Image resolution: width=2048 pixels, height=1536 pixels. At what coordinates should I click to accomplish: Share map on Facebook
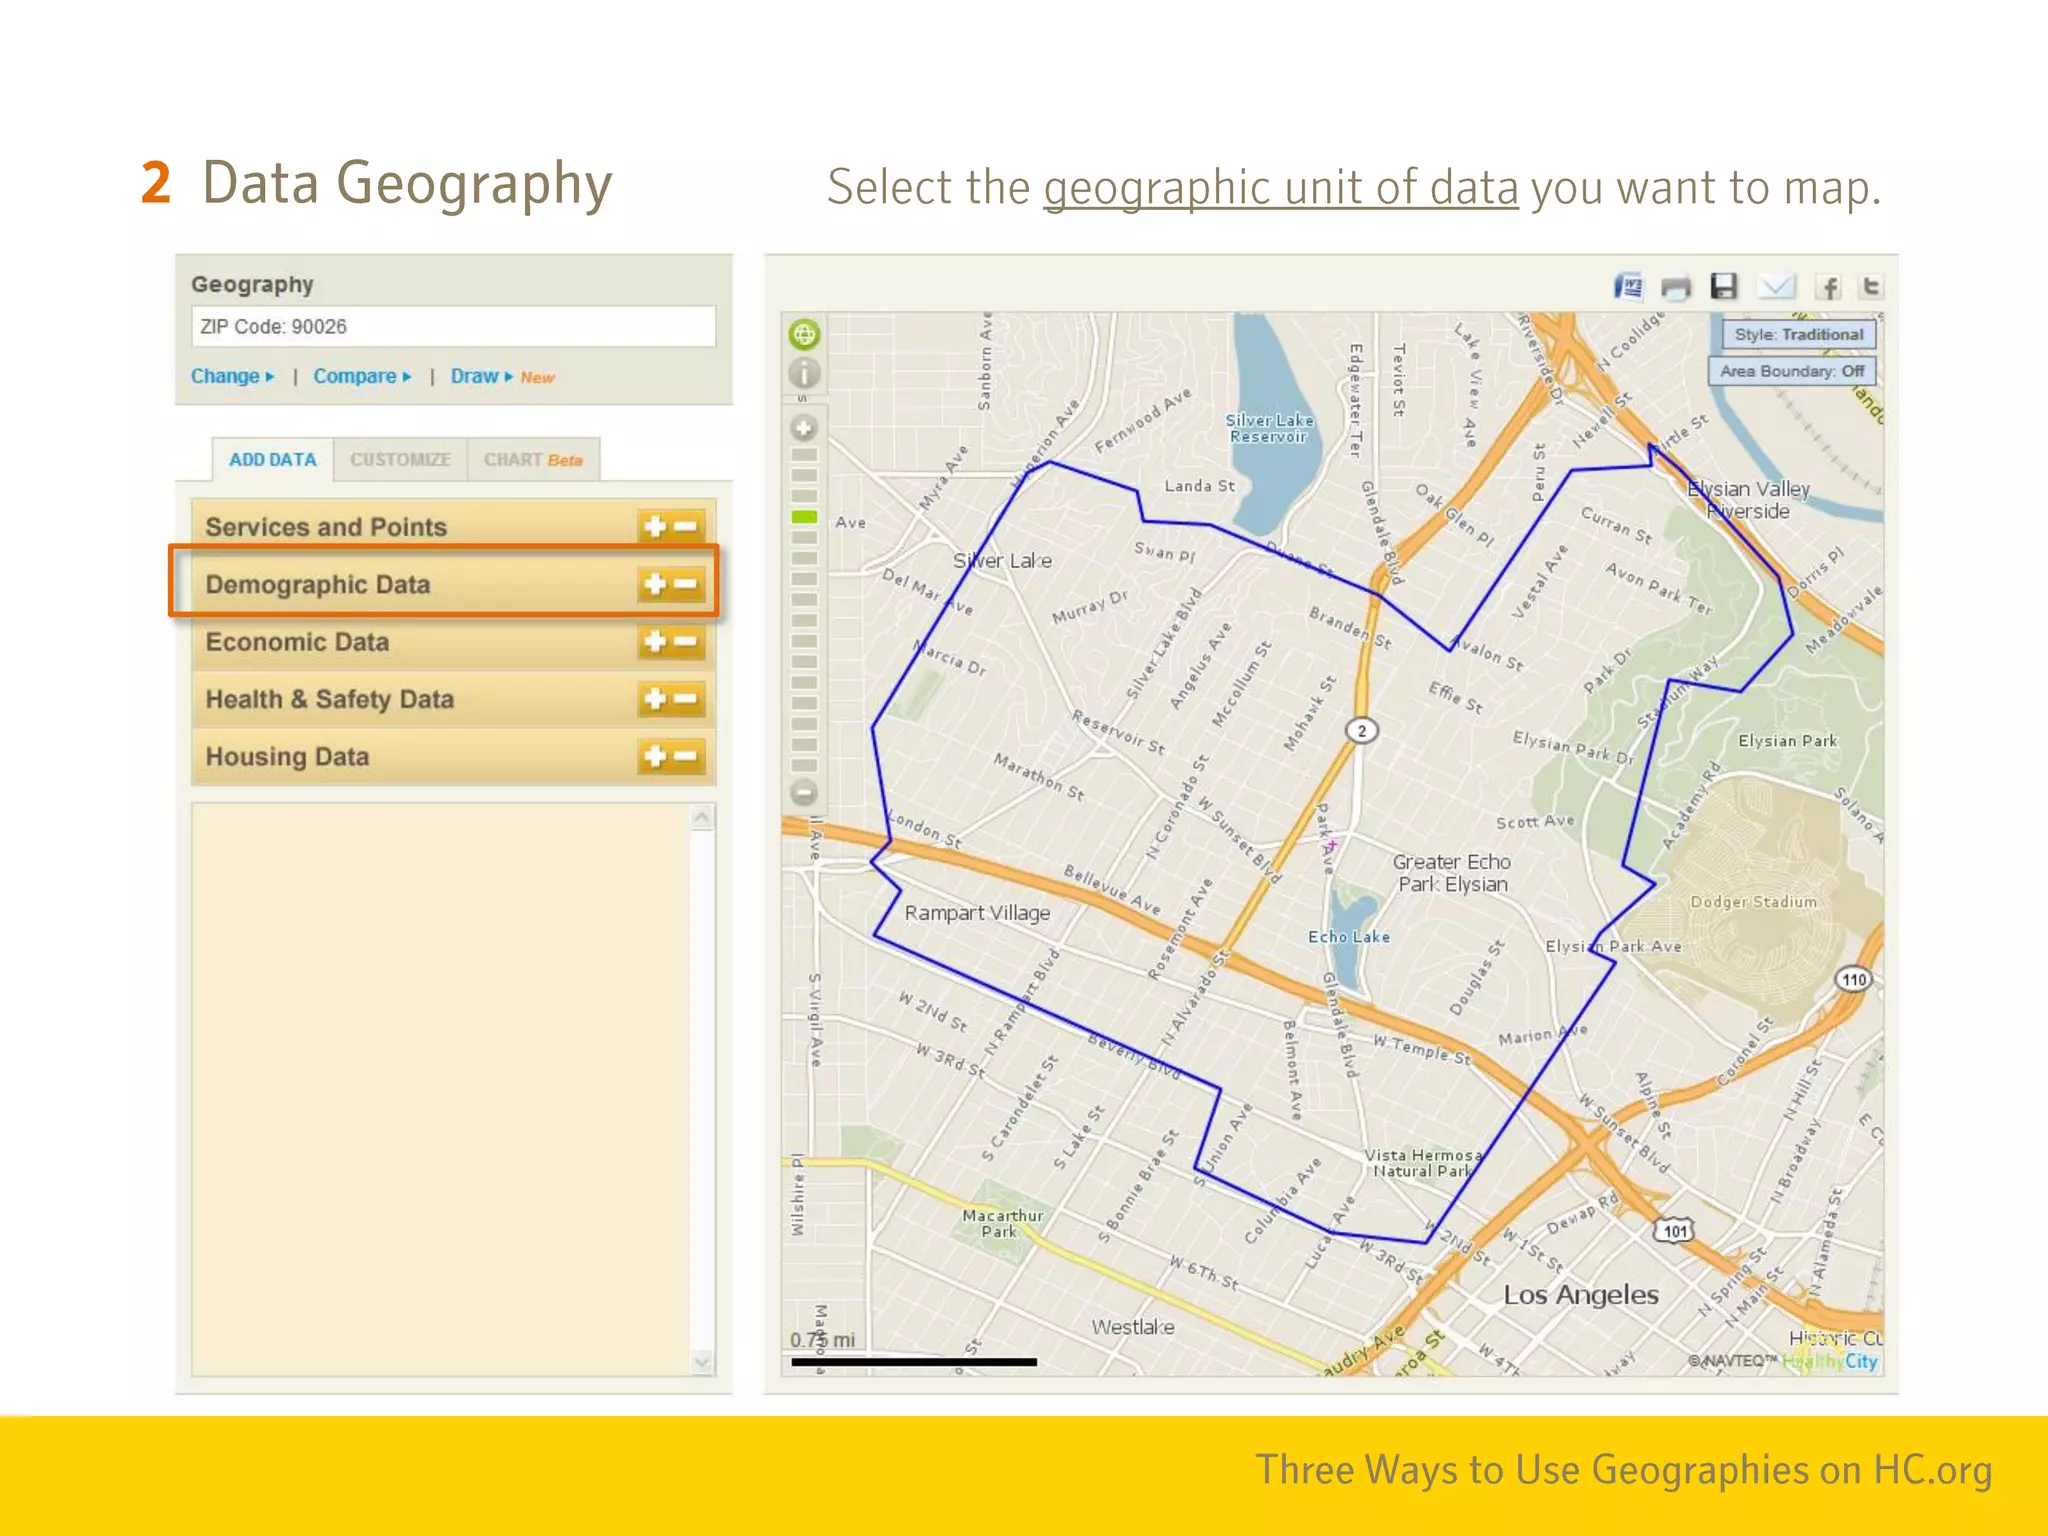1828,288
